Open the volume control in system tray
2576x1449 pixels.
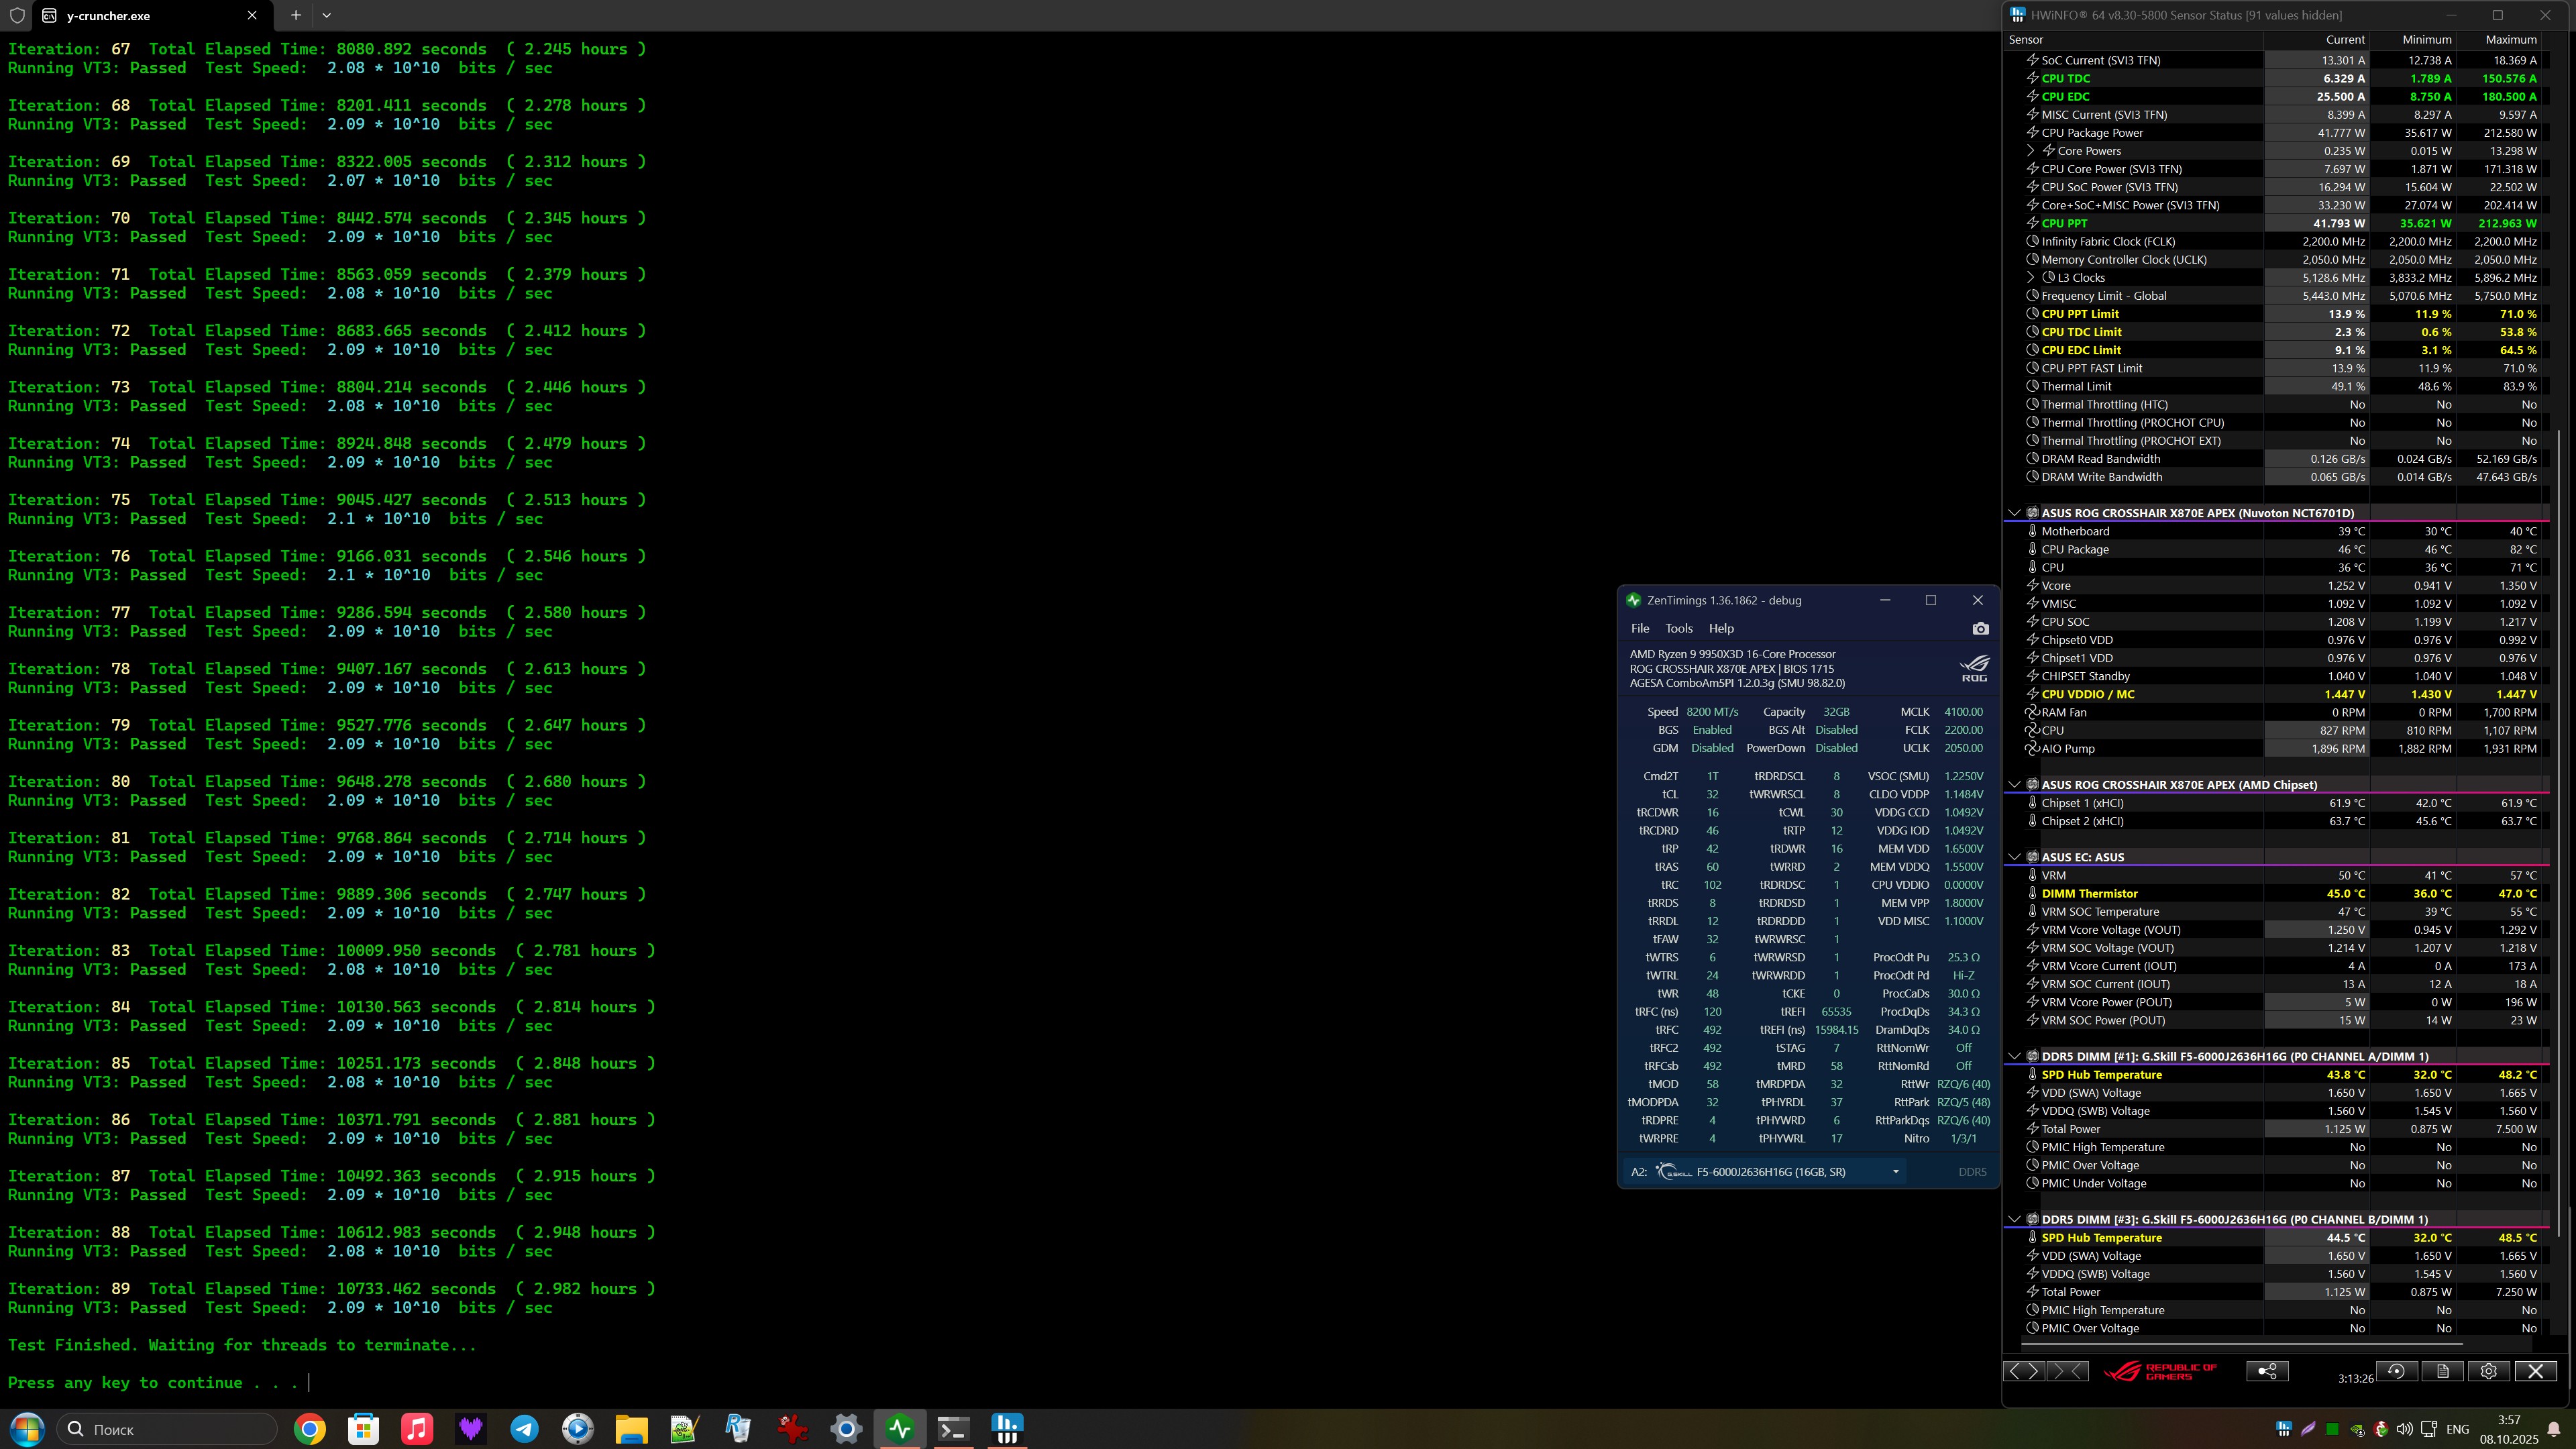click(2405, 1430)
